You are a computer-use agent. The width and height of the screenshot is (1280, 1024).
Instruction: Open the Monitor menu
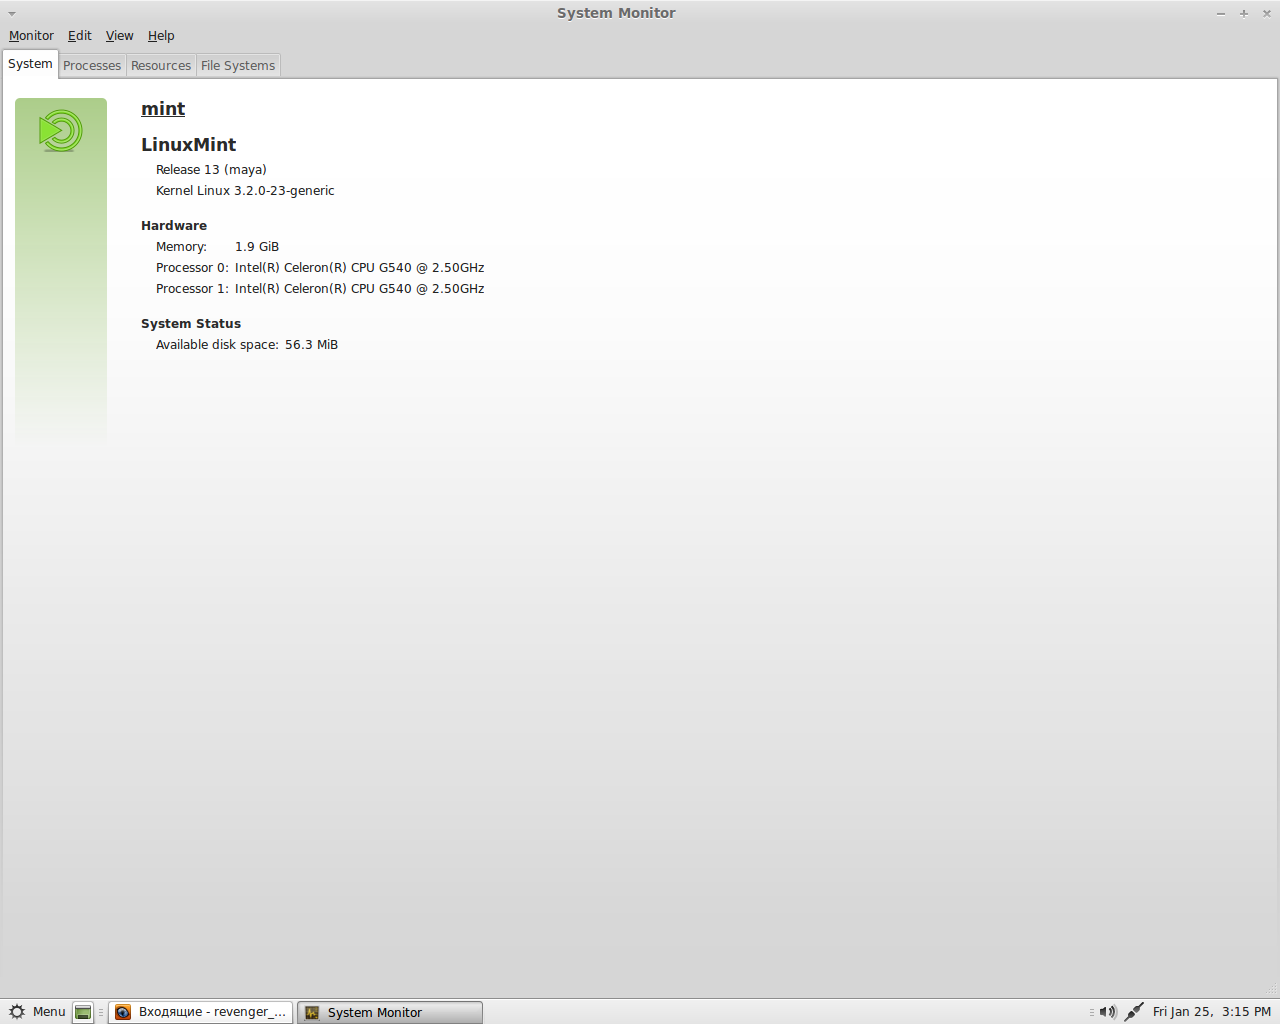click(31, 36)
